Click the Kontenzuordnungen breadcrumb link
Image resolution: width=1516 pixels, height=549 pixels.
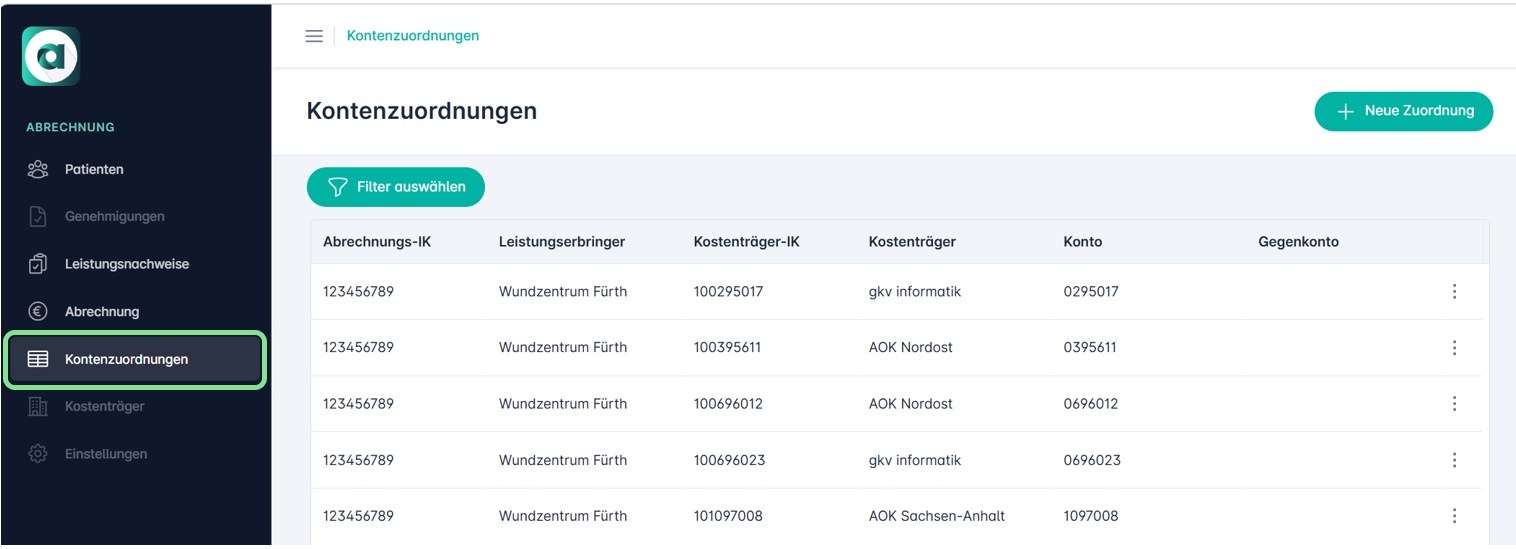412,36
